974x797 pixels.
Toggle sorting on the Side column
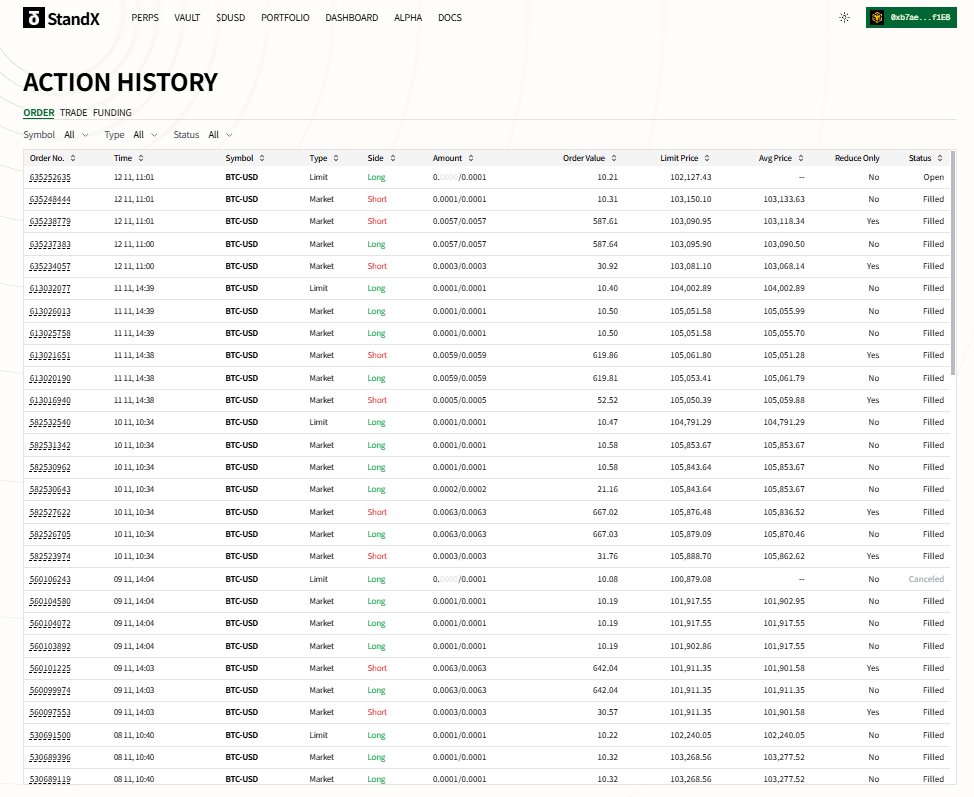[391, 158]
